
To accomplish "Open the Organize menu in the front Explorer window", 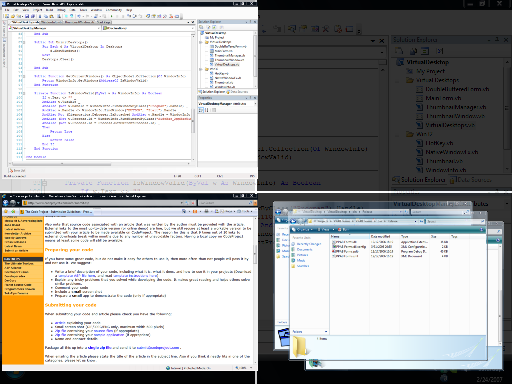I will [303, 230].
